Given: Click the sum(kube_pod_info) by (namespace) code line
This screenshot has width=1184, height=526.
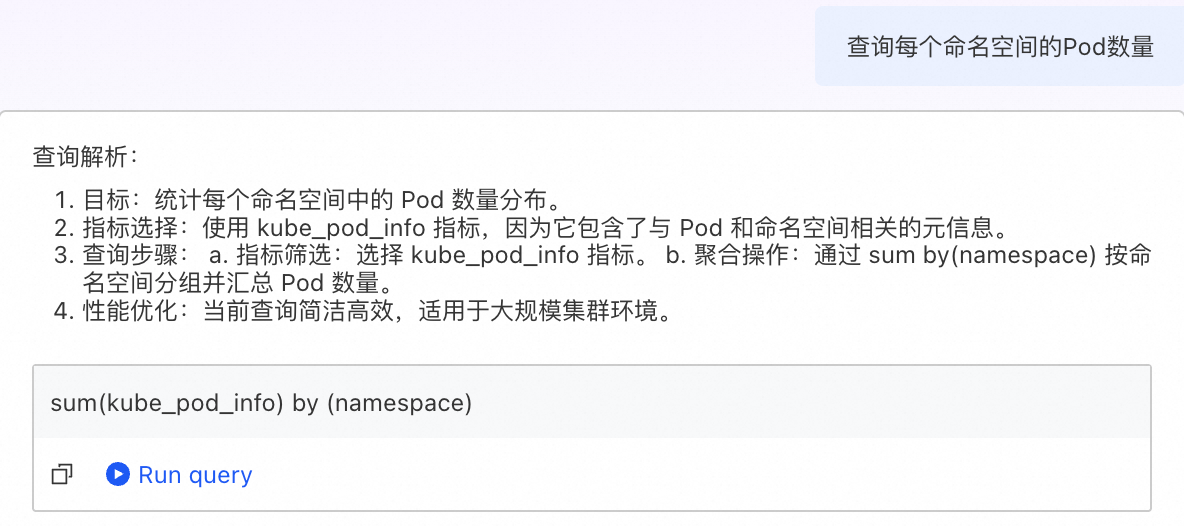Looking at the screenshot, I should click(x=261, y=403).
